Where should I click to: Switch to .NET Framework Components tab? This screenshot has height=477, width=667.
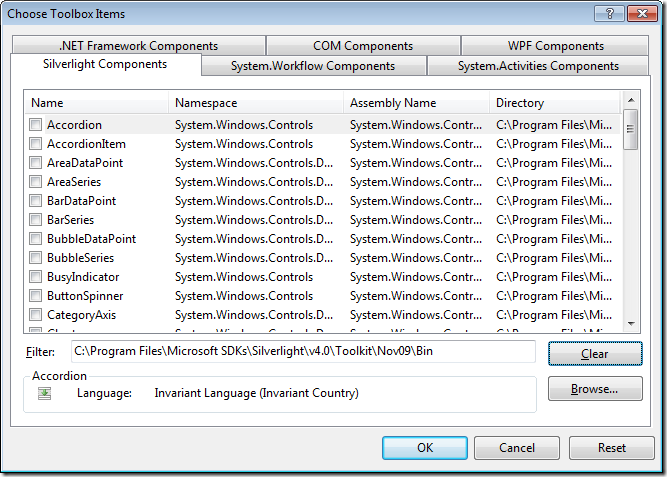[139, 46]
